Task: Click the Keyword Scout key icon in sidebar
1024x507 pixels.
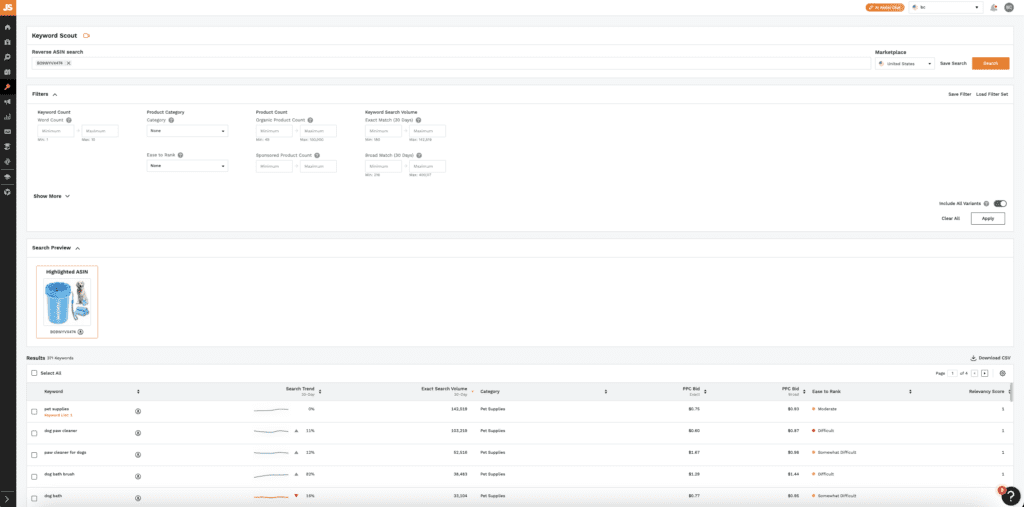Action: click(x=7, y=86)
